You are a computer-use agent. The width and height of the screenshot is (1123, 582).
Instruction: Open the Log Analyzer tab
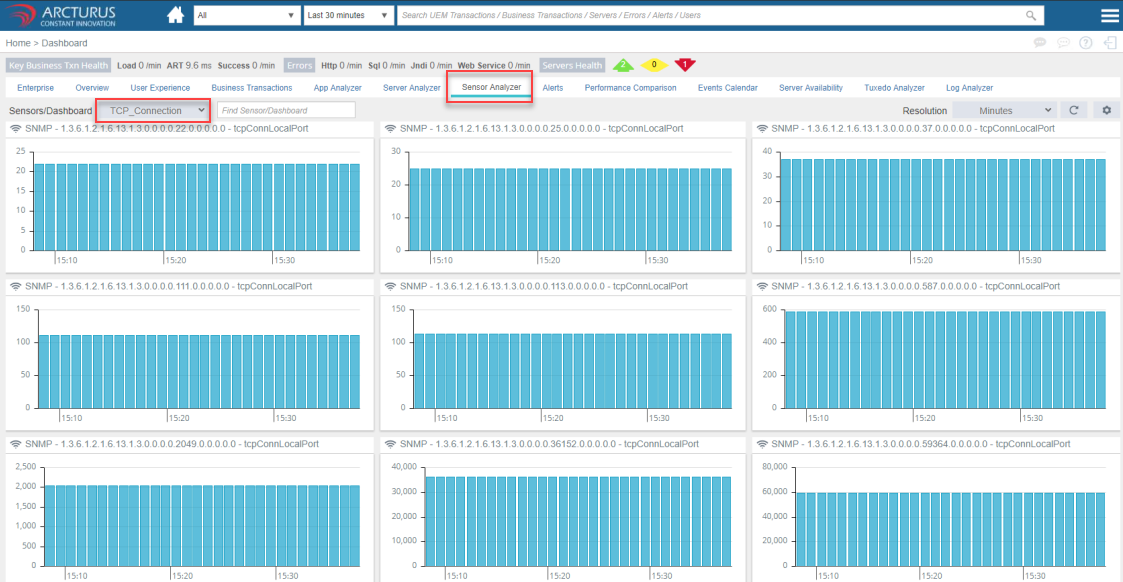[x=969, y=88]
